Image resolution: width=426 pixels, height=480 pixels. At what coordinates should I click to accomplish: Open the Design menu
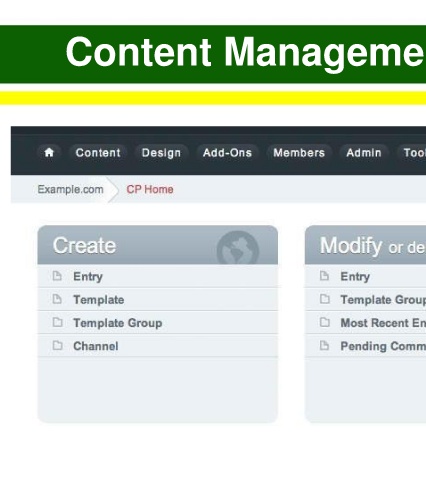coord(161,153)
